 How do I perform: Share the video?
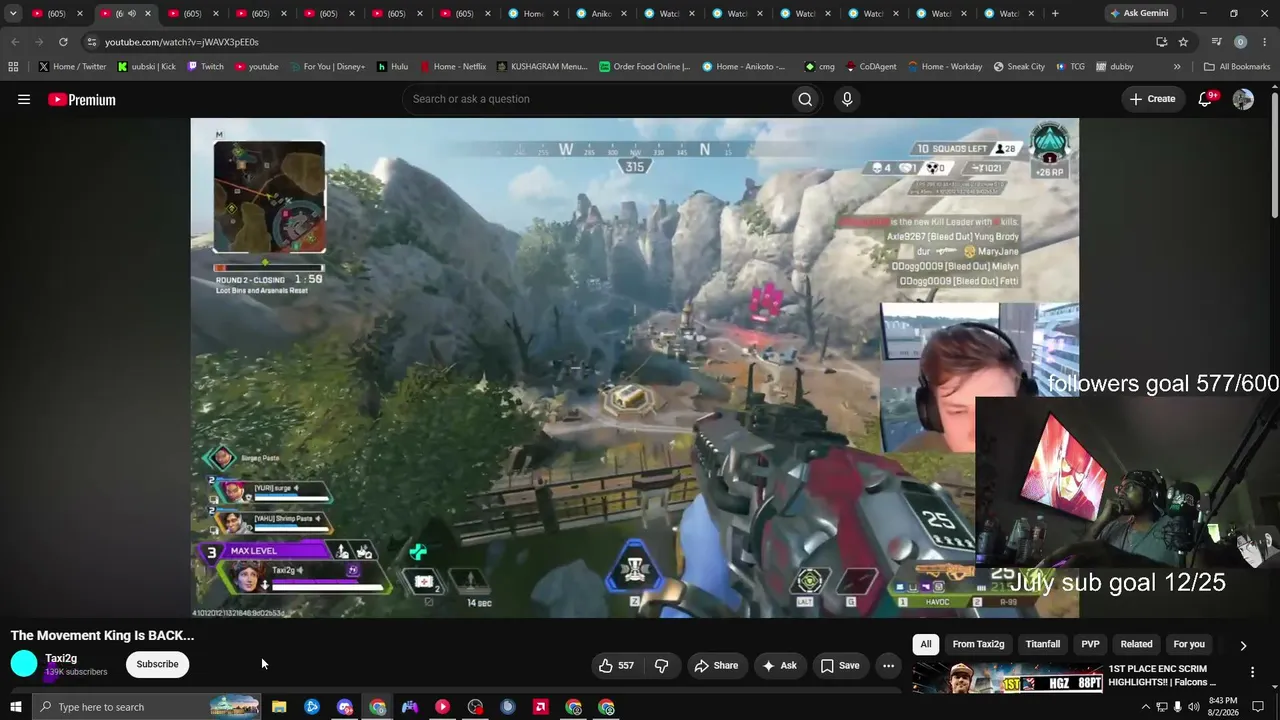716,666
